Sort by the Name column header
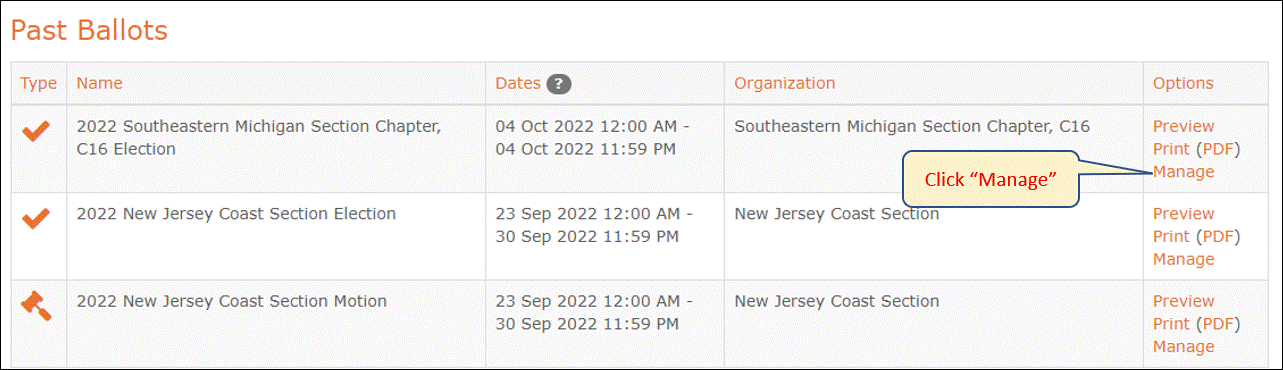The width and height of the screenshot is (1283, 370). (x=100, y=83)
